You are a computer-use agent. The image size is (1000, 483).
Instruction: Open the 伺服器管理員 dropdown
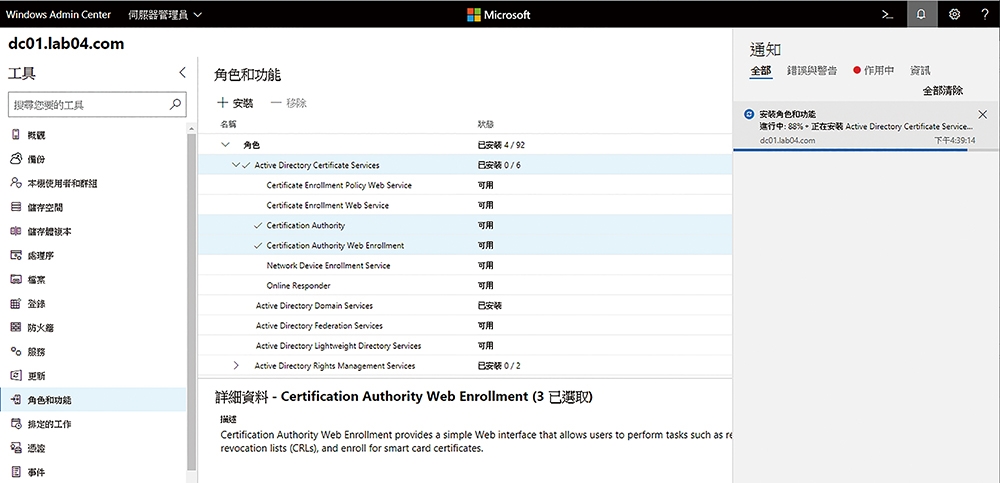[x=165, y=14]
